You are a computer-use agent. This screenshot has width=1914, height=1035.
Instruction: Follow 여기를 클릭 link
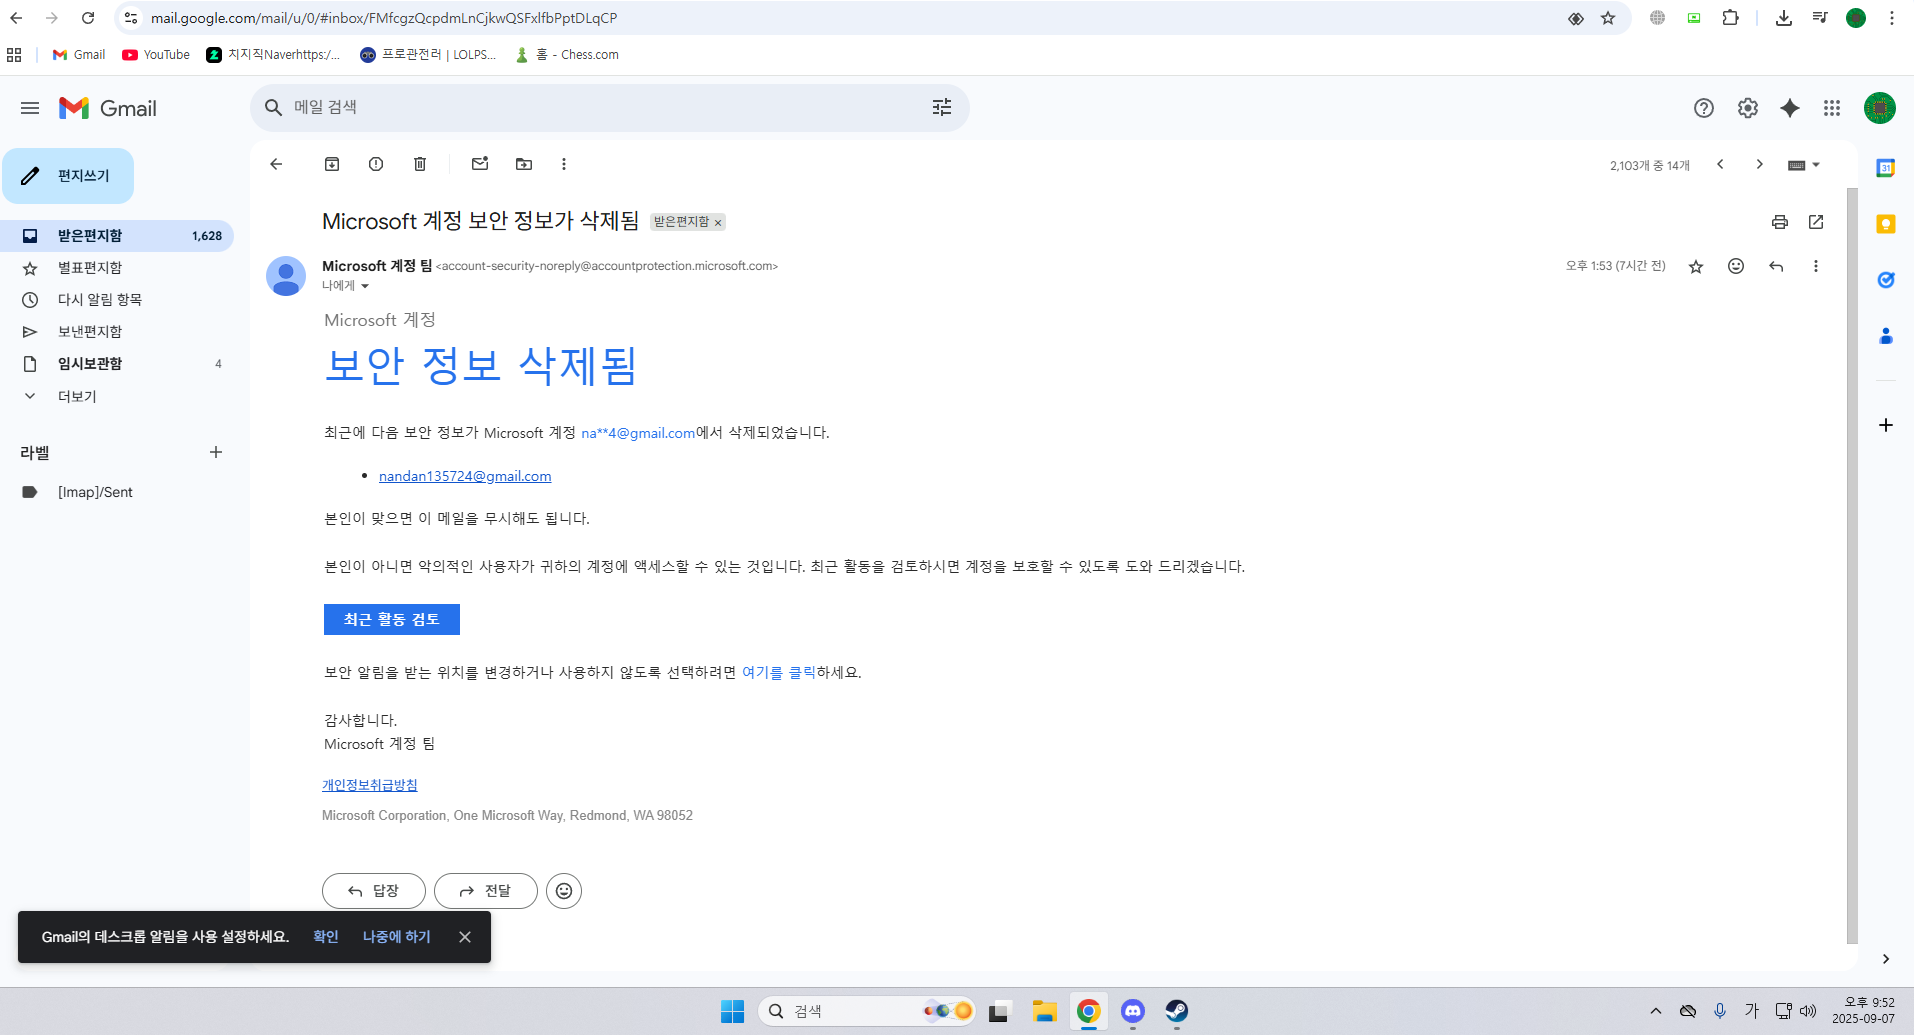(x=779, y=673)
